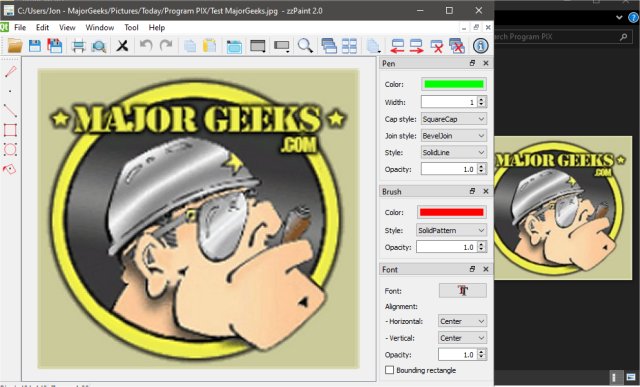The width and height of the screenshot is (640, 387).
Task: Click the scissors cut icon
Action: tap(122, 46)
